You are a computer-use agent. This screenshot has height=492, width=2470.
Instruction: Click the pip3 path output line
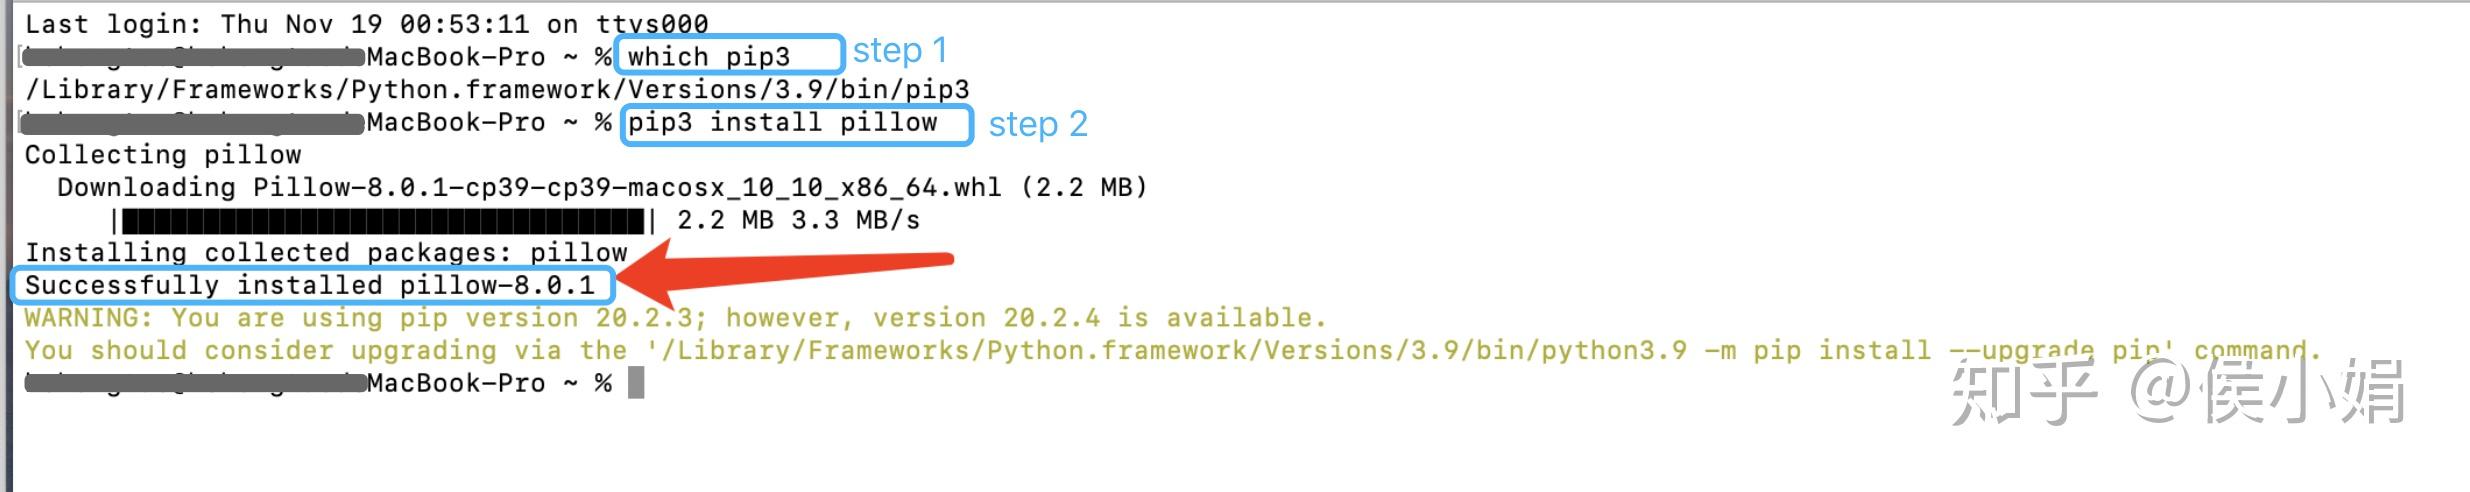(x=497, y=90)
